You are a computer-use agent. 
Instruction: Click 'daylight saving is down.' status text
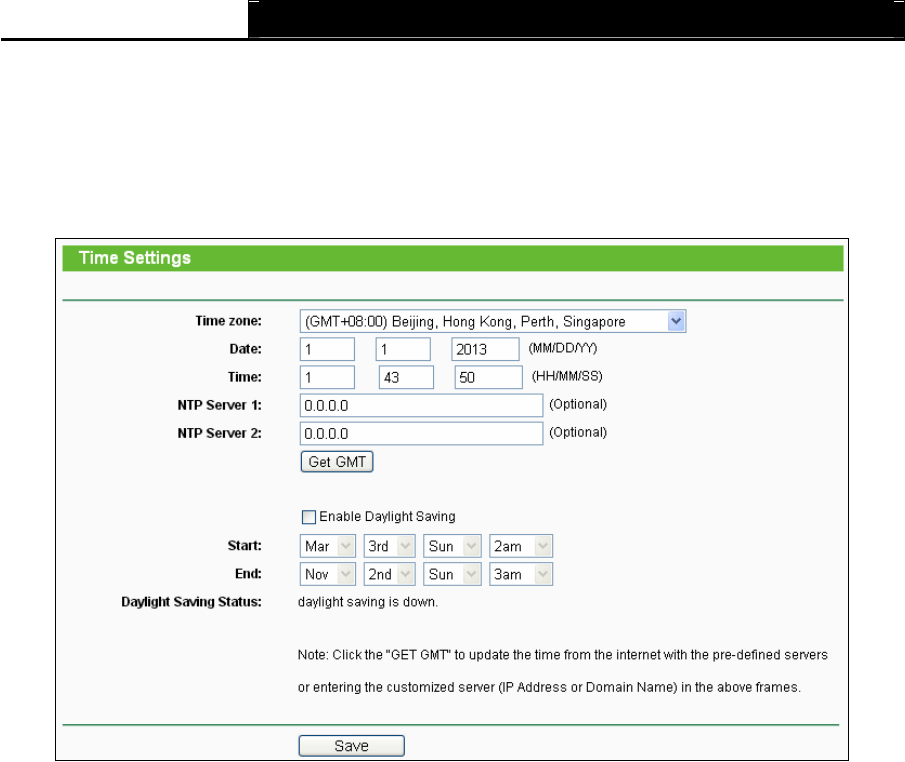tap(368, 602)
